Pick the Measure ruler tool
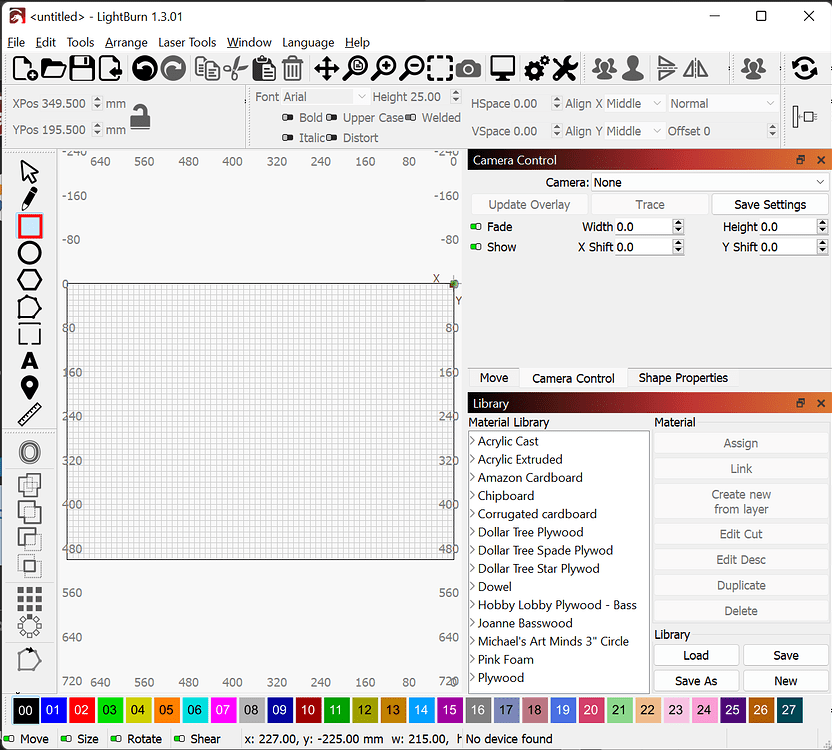The height and width of the screenshot is (750, 832). point(30,415)
